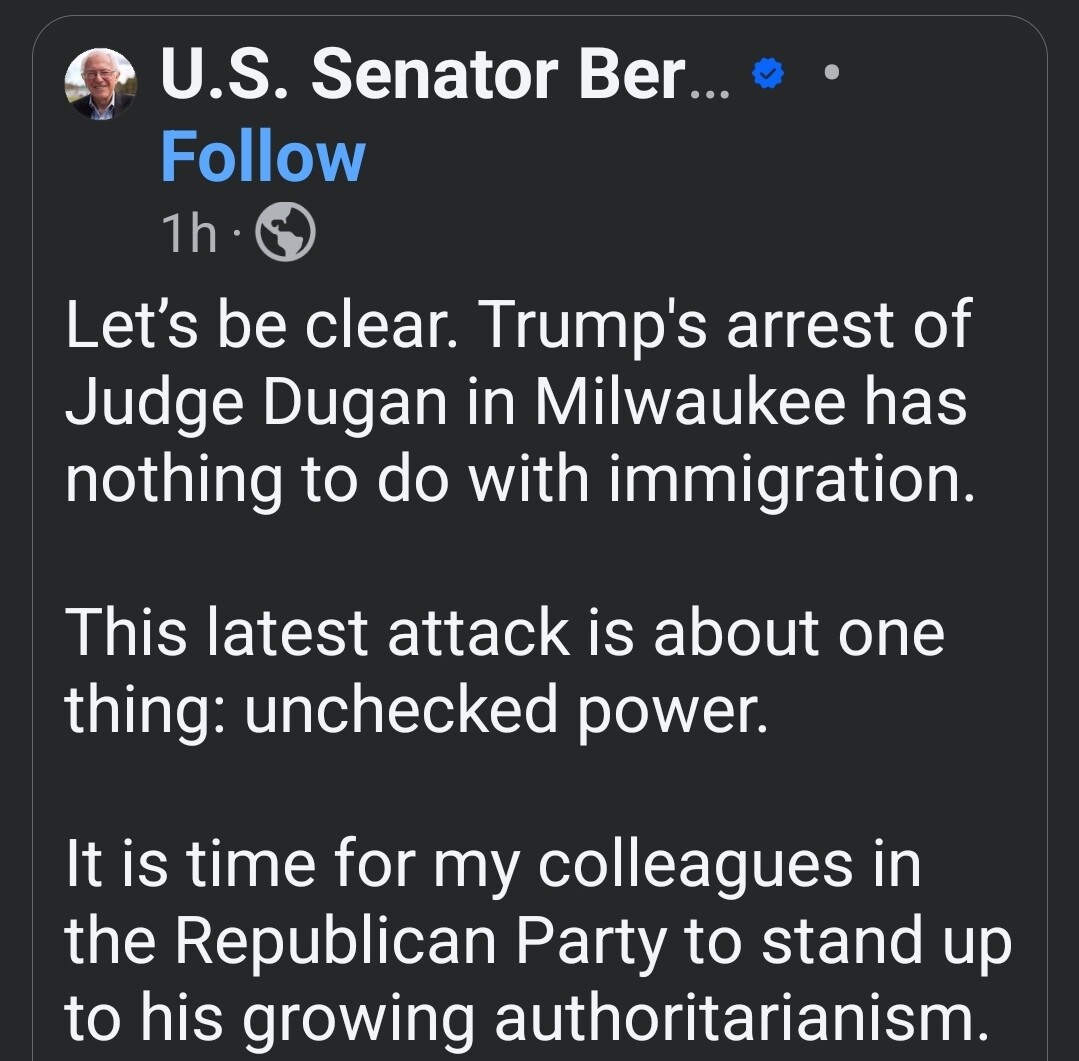Open the U.S. Senator page name

tap(445, 74)
